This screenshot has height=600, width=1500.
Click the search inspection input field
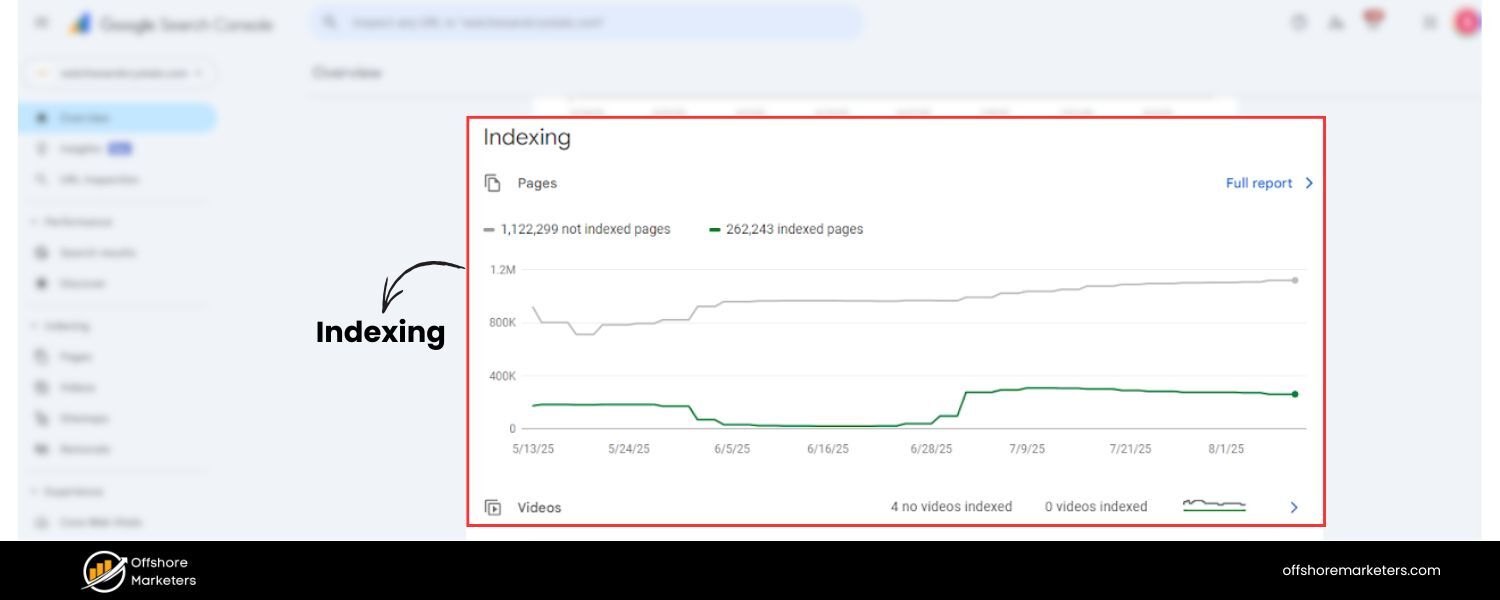click(x=590, y=22)
